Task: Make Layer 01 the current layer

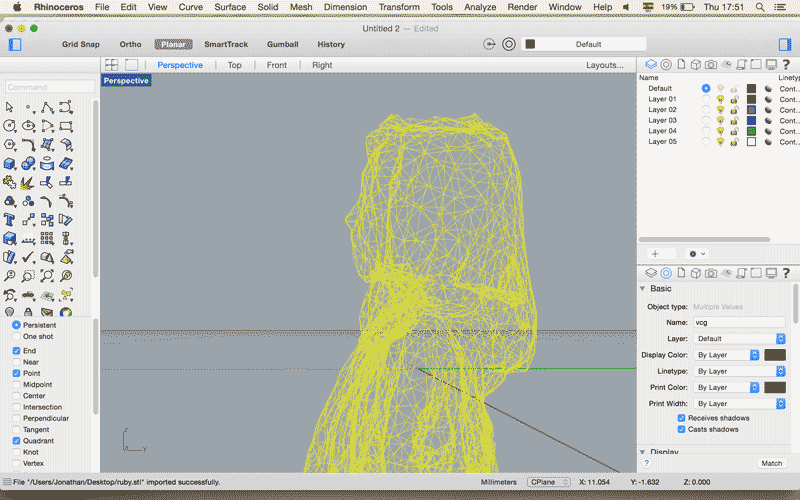Action: point(706,99)
